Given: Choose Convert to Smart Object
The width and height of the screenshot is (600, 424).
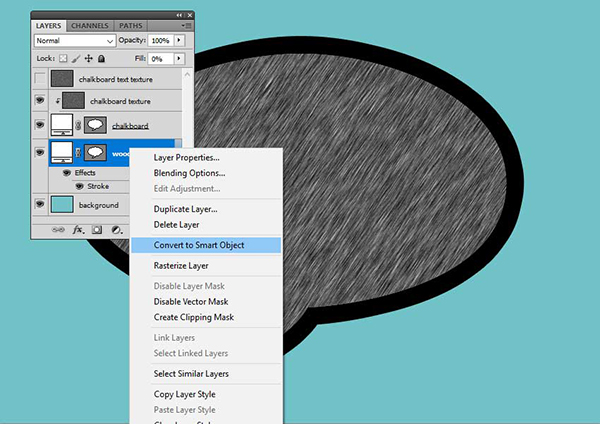Looking at the screenshot, I should click(206, 245).
